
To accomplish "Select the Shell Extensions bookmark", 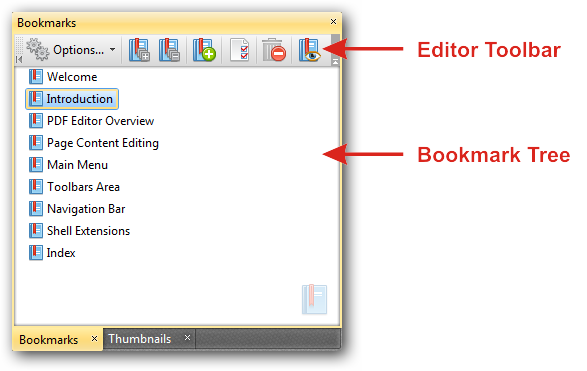I will 79,231.
